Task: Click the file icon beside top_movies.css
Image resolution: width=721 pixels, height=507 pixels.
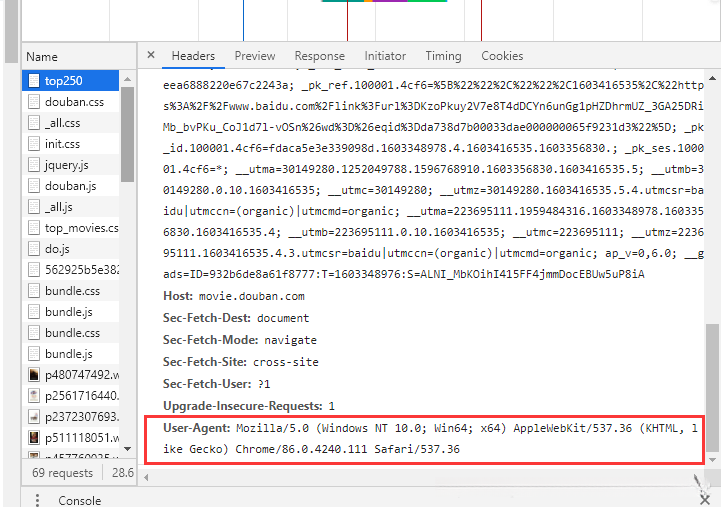Action: pos(34,228)
